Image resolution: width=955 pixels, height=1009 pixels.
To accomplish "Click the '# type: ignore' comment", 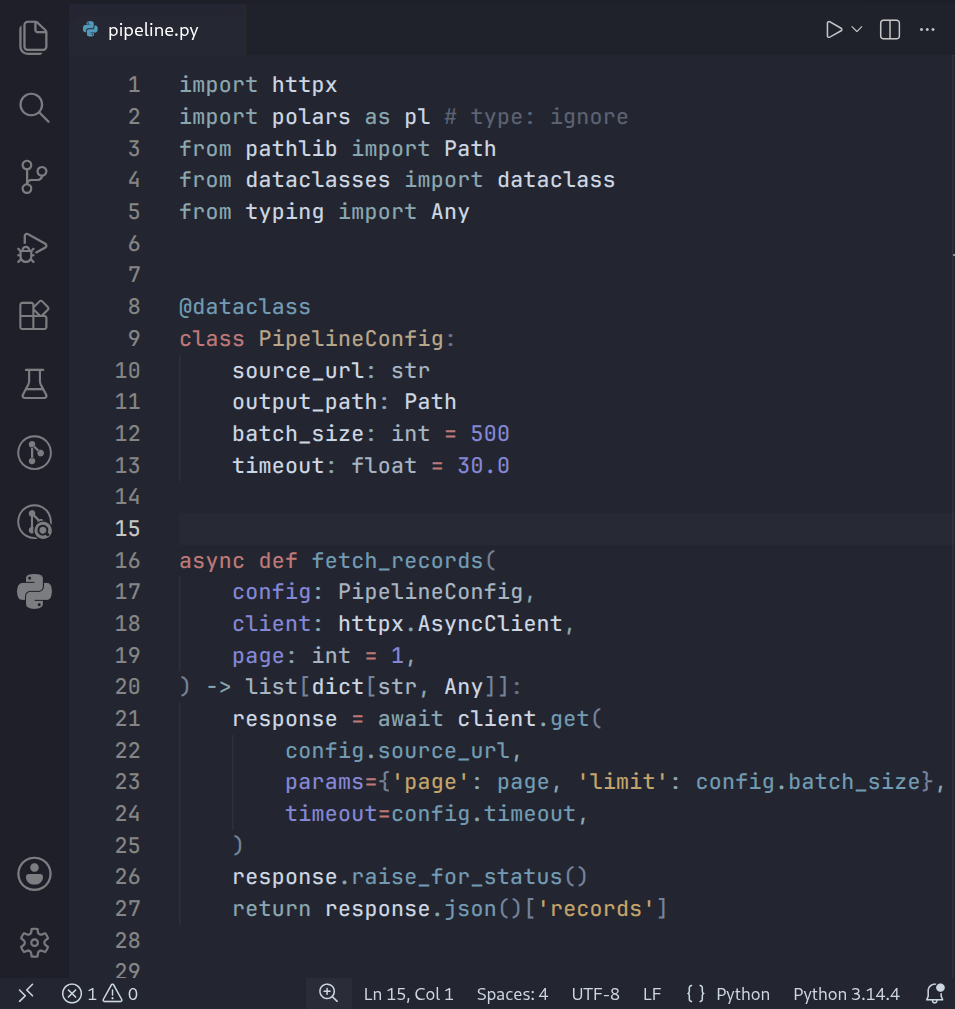I will (x=536, y=117).
